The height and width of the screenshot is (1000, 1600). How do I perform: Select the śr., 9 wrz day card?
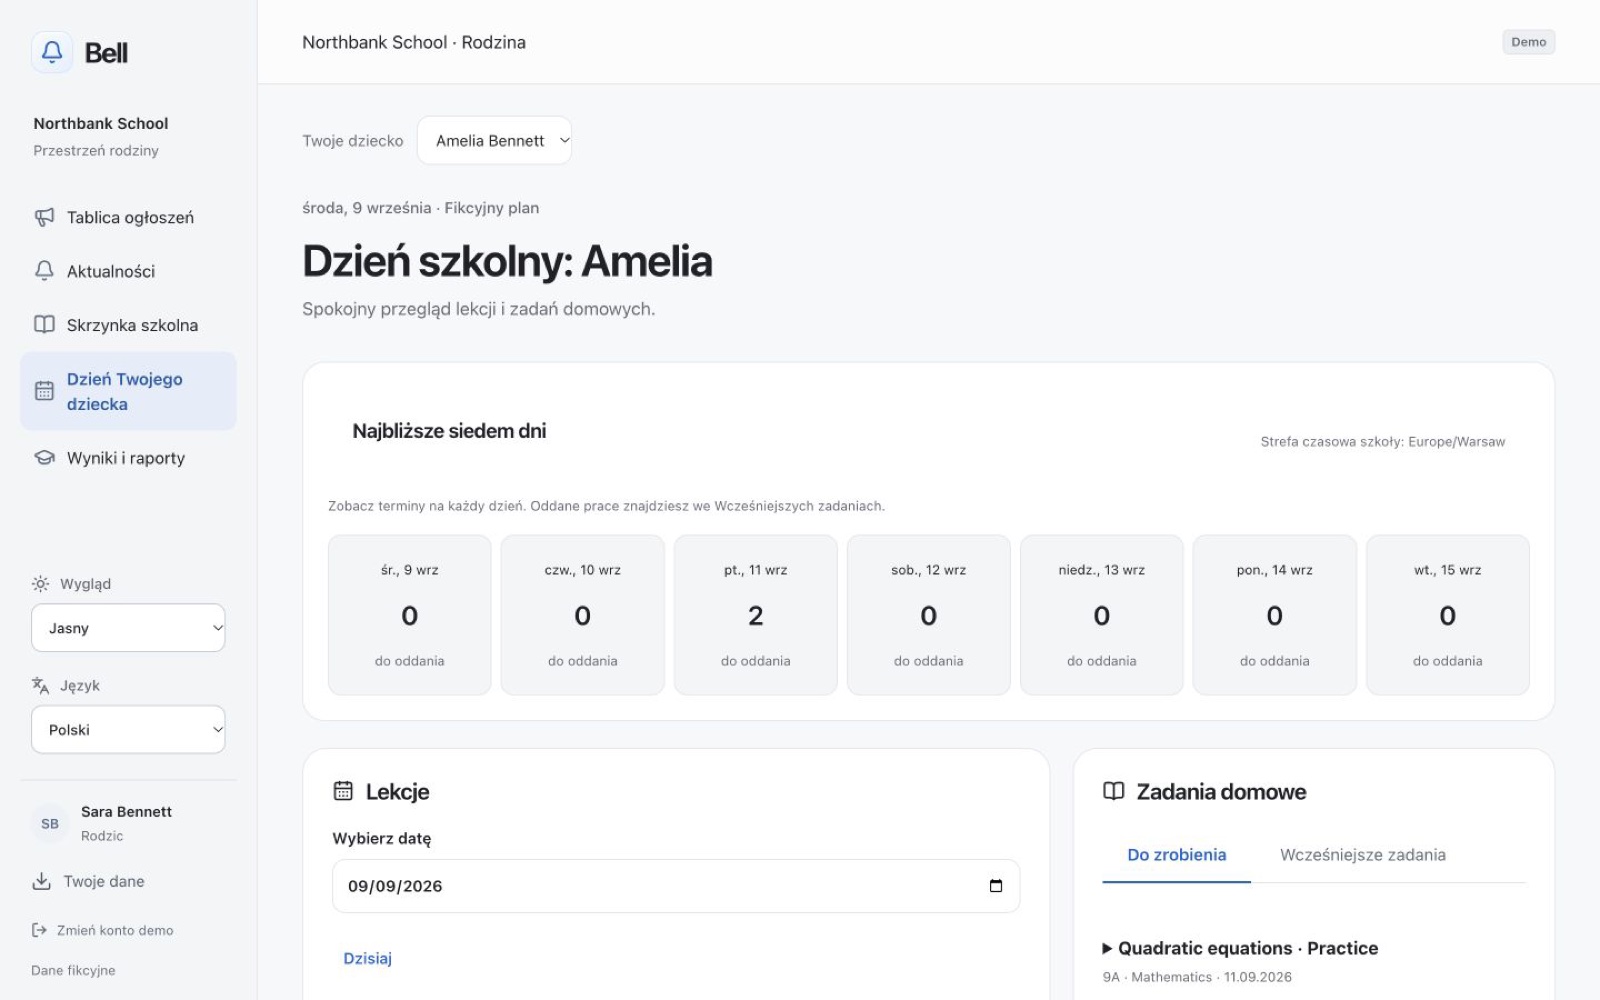[410, 615]
